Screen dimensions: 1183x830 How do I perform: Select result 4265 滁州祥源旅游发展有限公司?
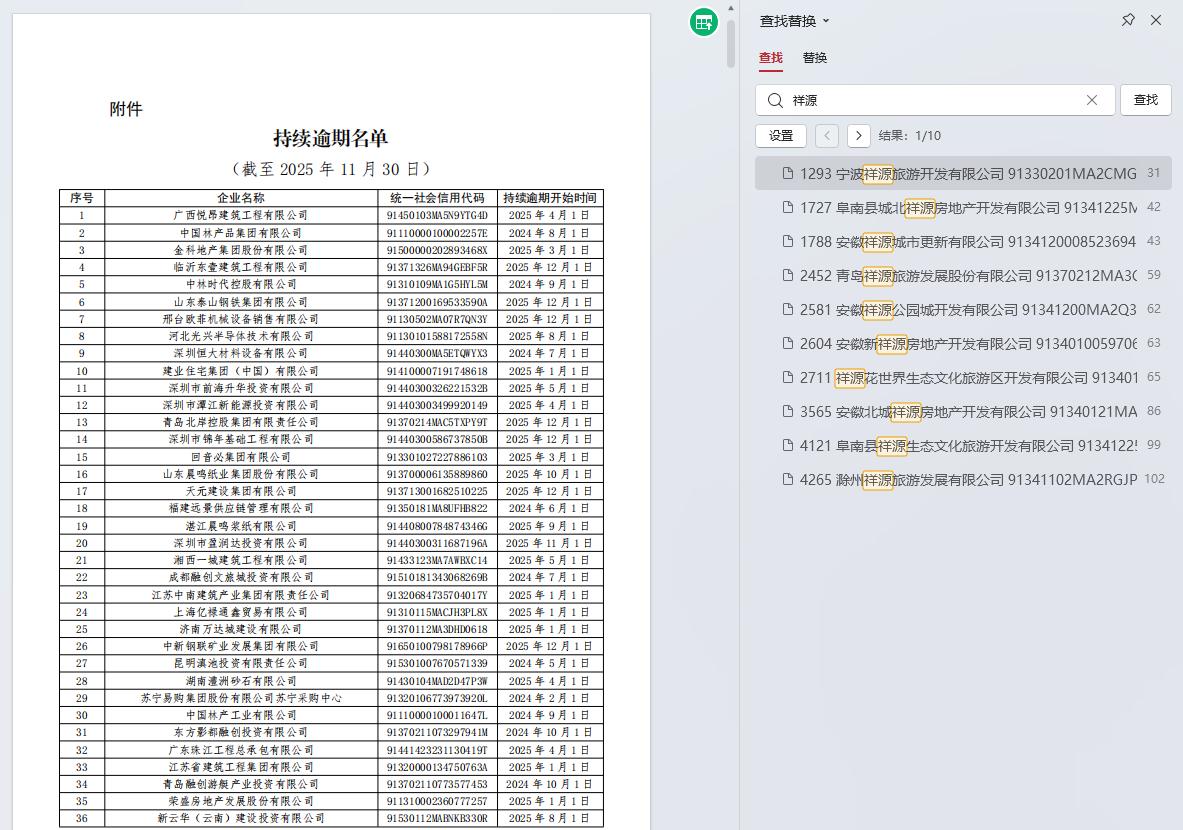point(963,479)
